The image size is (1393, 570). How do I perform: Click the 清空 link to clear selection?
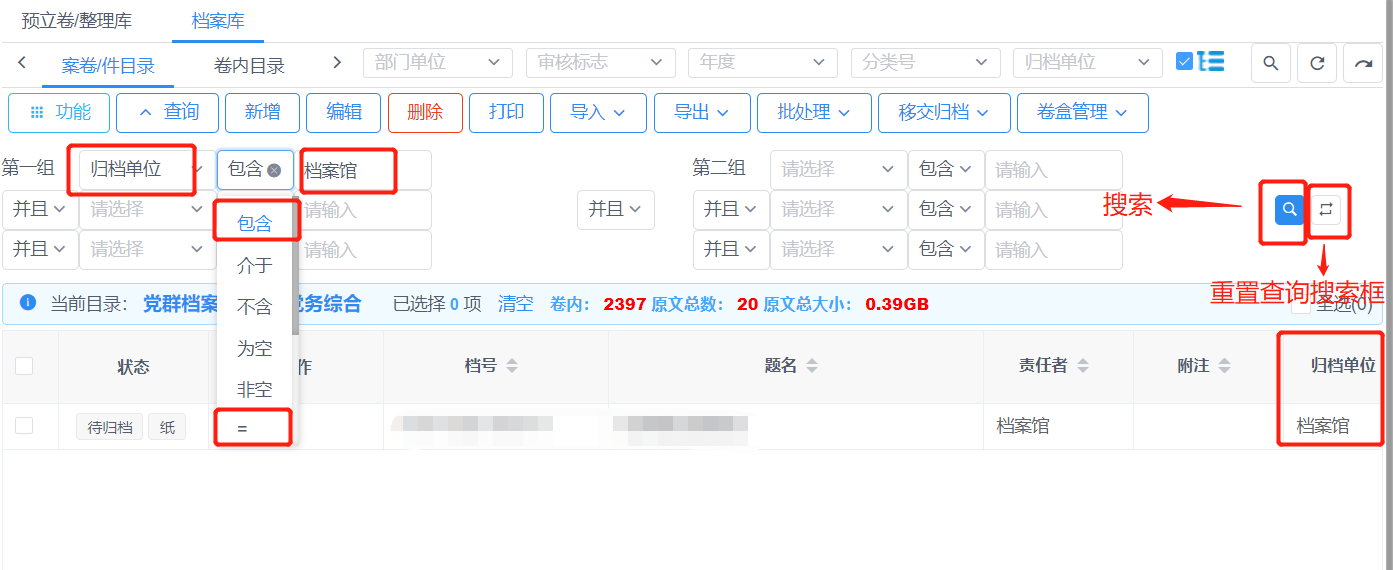(x=516, y=304)
